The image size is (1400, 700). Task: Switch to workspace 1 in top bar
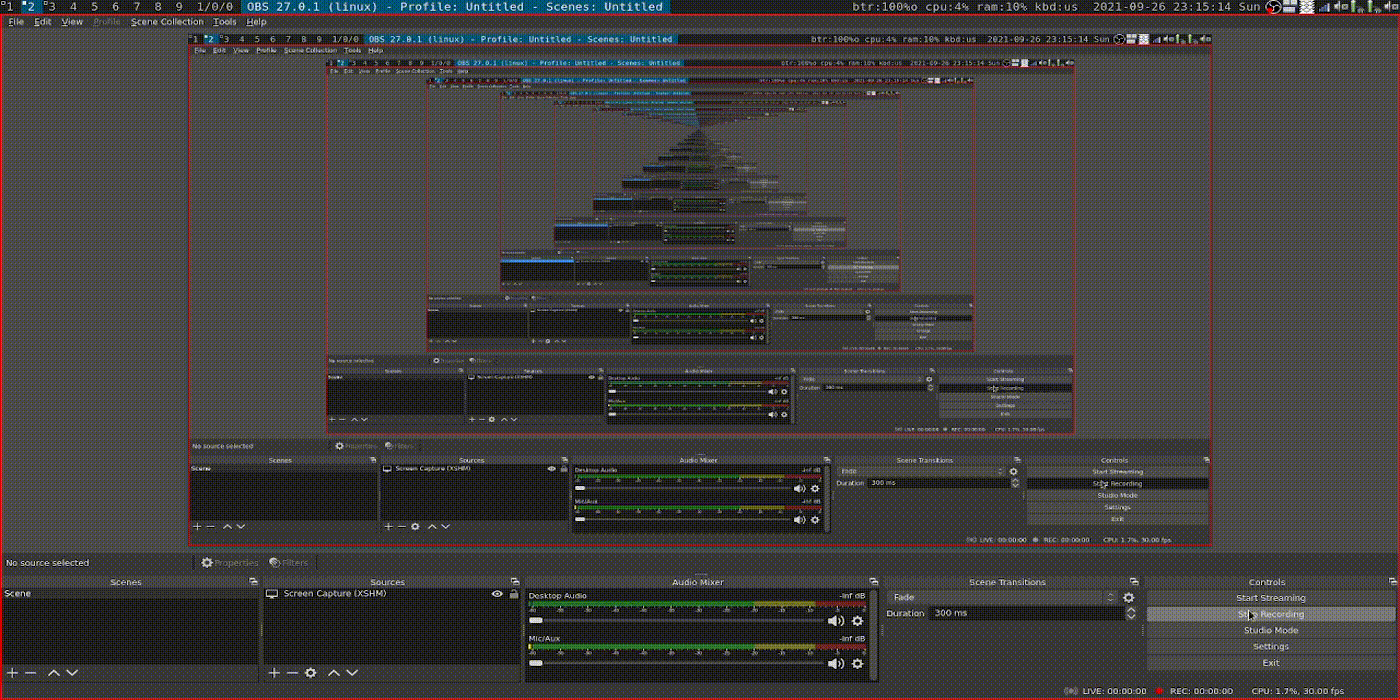point(9,7)
